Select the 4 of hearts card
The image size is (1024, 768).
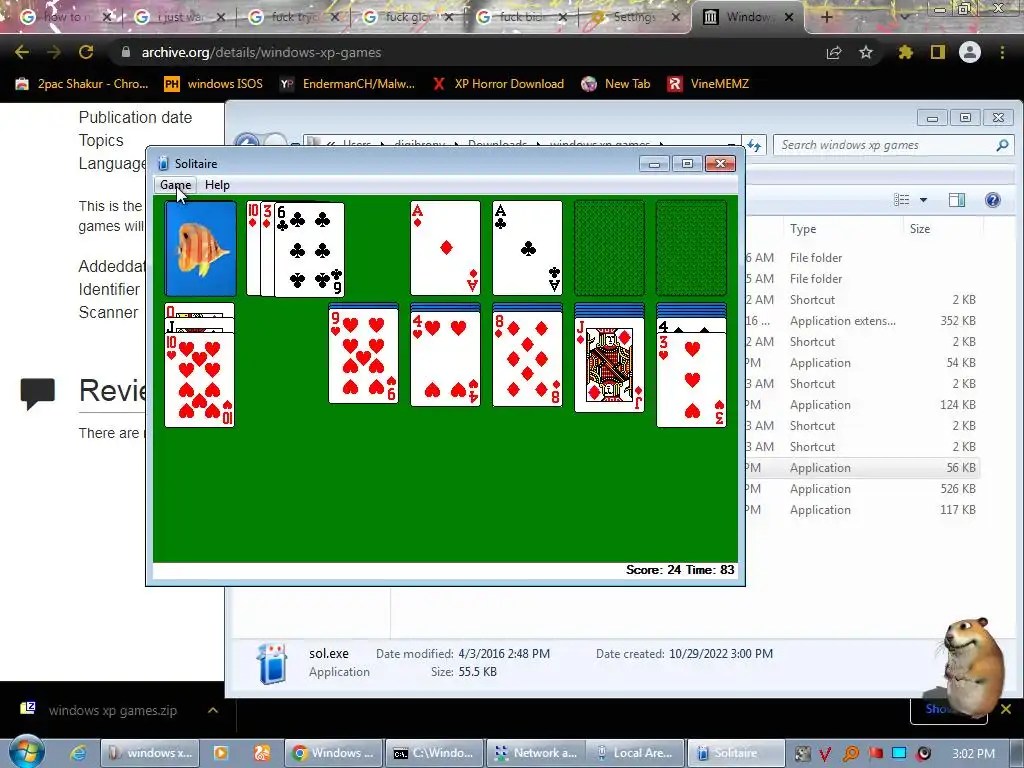[445, 359]
